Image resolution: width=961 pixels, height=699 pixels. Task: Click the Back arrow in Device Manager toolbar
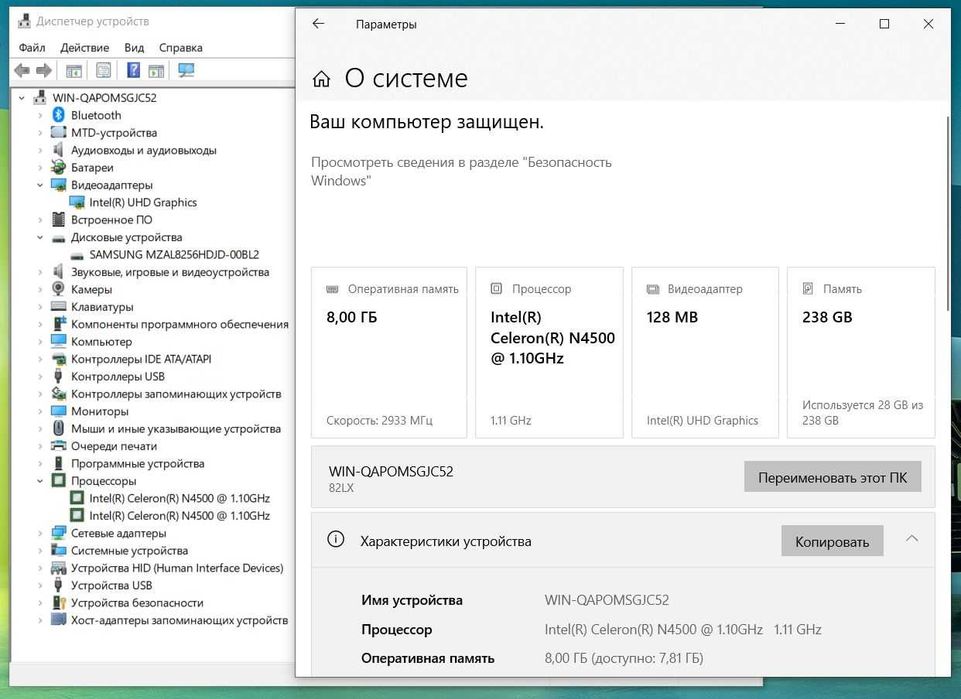[22, 70]
